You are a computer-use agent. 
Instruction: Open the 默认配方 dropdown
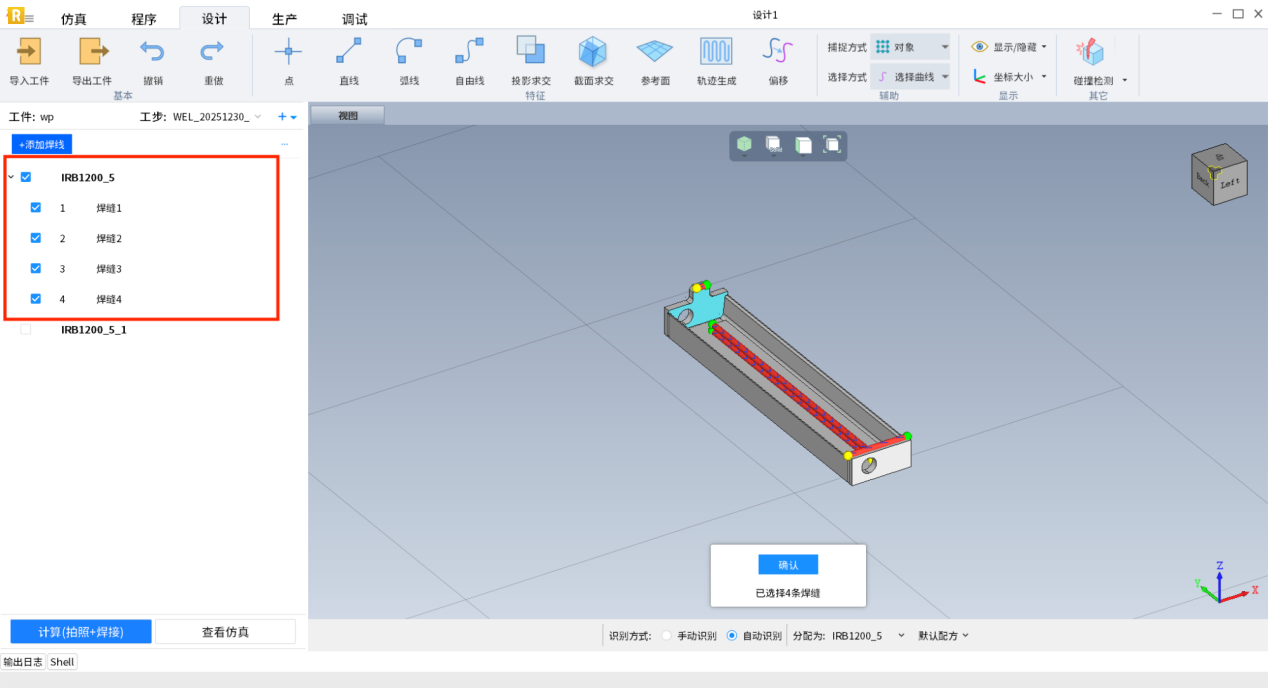tap(944, 636)
